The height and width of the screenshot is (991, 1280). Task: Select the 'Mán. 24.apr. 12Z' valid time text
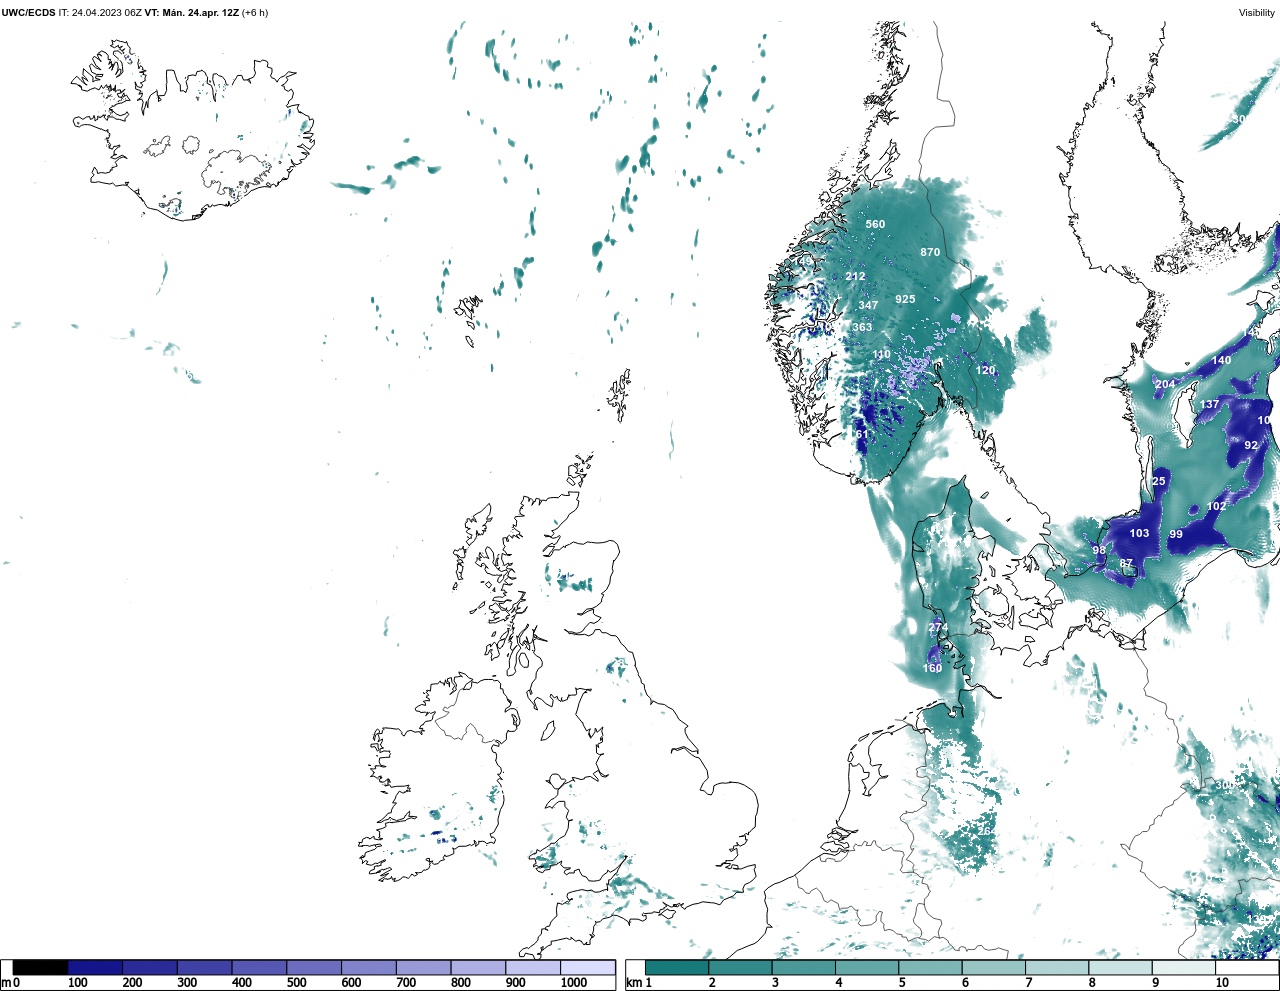[x=200, y=13]
